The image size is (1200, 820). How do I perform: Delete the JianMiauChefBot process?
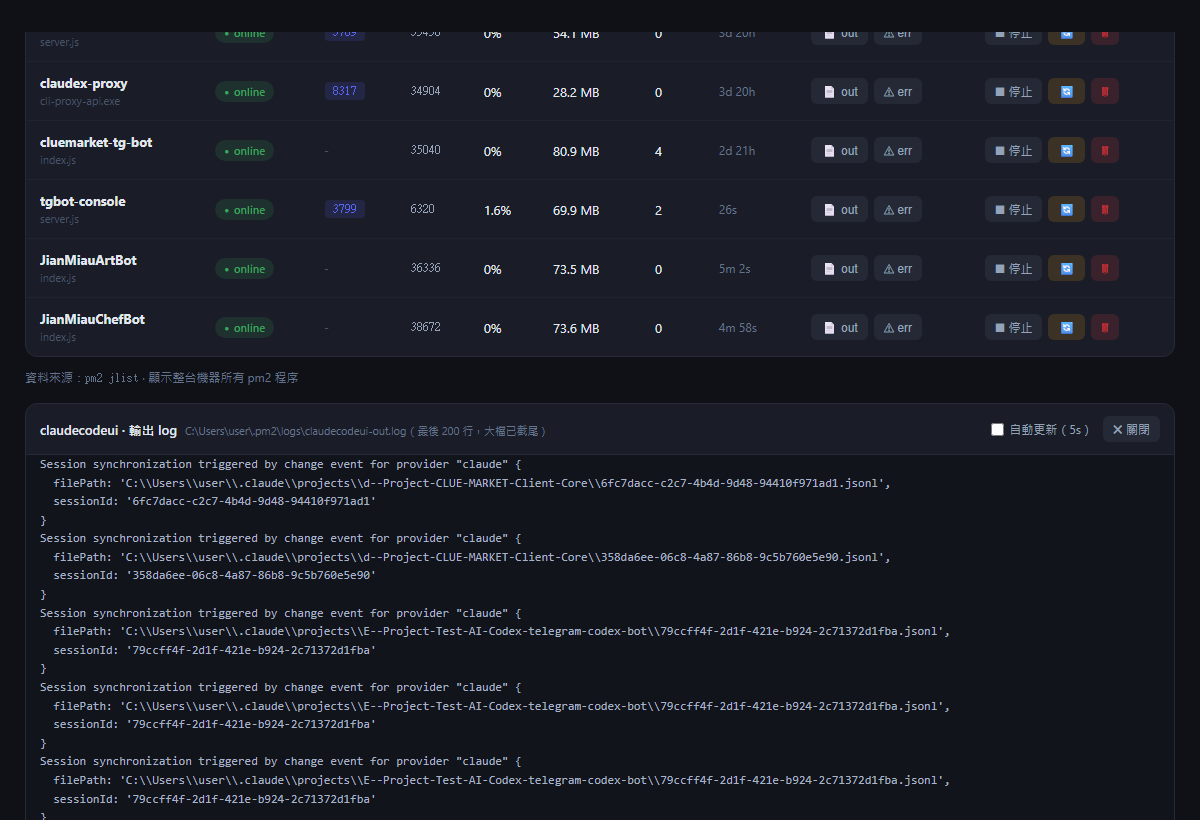point(1105,328)
